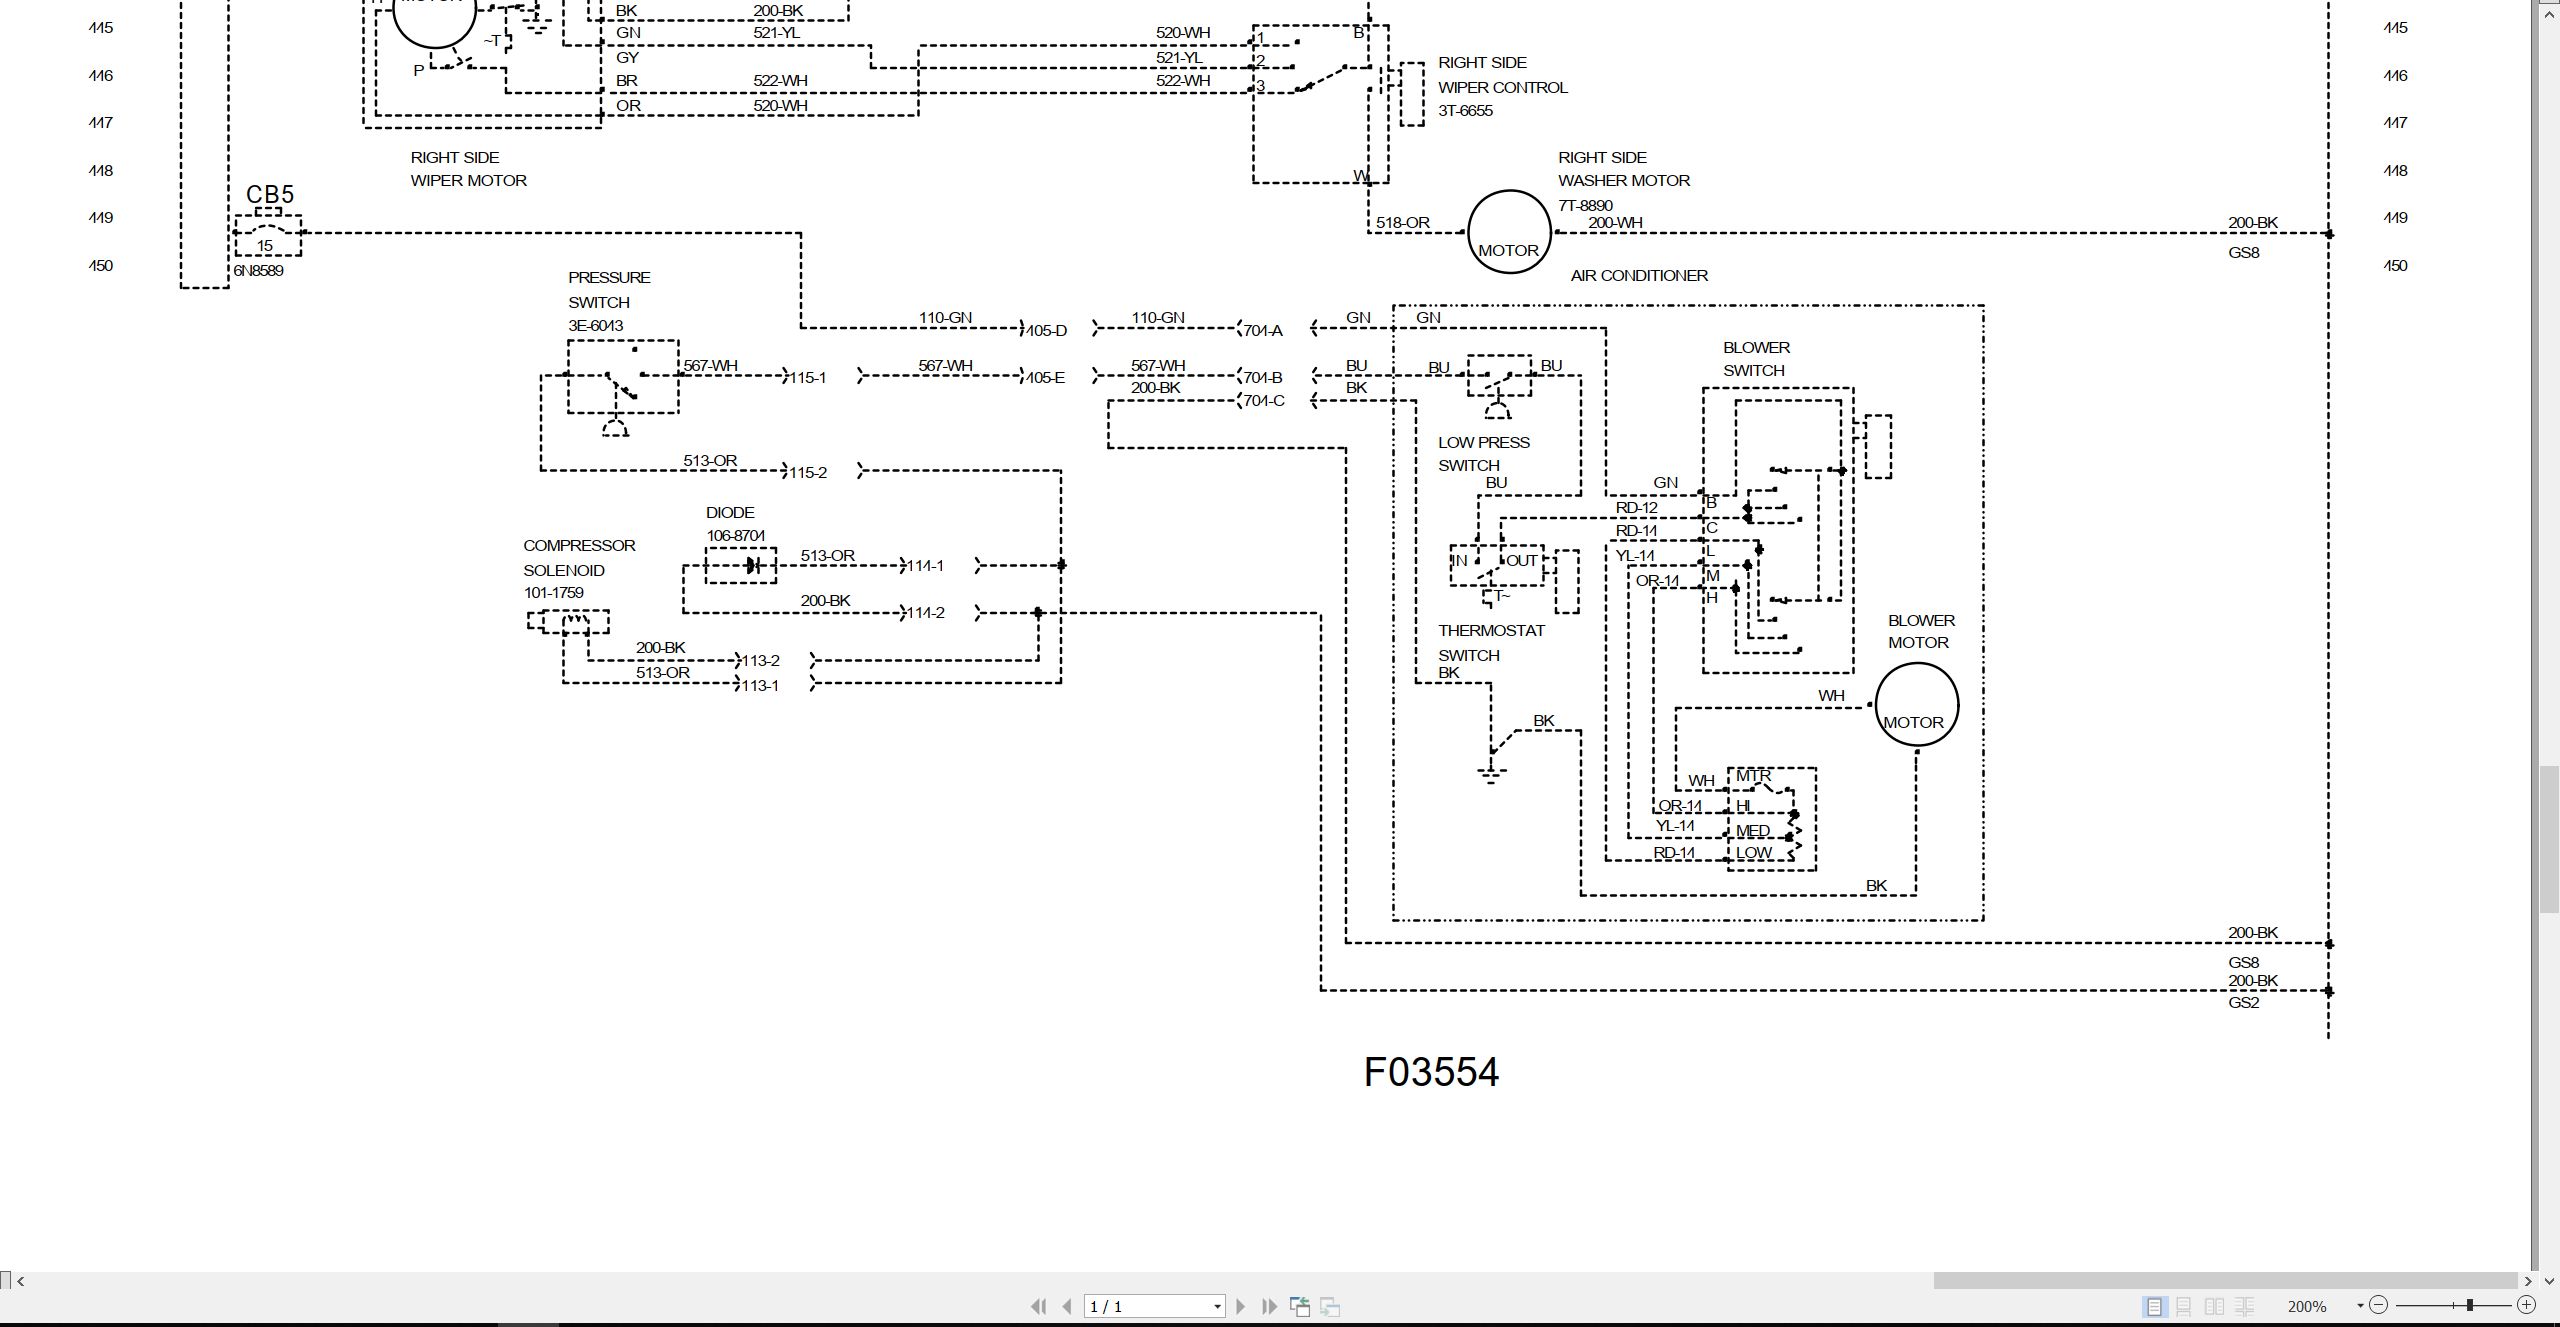Click the previous view icon
Viewport: 2560px width, 1327px height.
click(x=1300, y=1306)
